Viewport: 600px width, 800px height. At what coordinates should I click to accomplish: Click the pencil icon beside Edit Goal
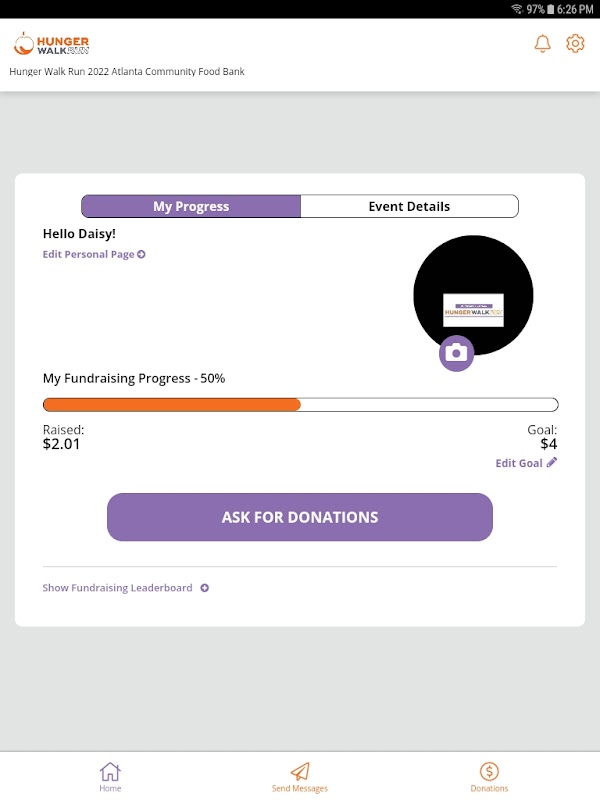pos(552,463)
